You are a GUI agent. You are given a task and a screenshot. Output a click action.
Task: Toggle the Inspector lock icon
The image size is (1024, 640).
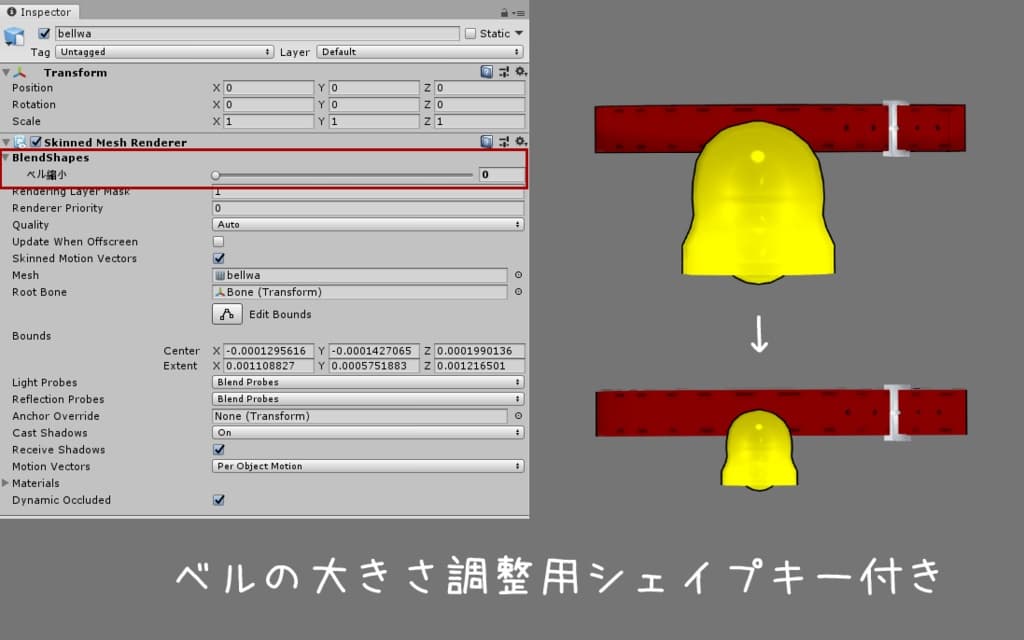pos(504,12)
